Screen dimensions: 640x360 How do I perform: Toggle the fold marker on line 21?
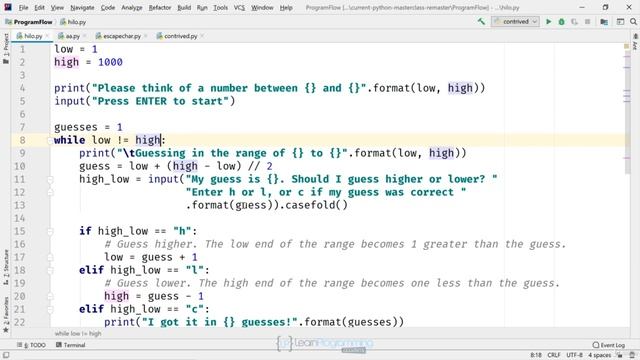click(50, 309)
